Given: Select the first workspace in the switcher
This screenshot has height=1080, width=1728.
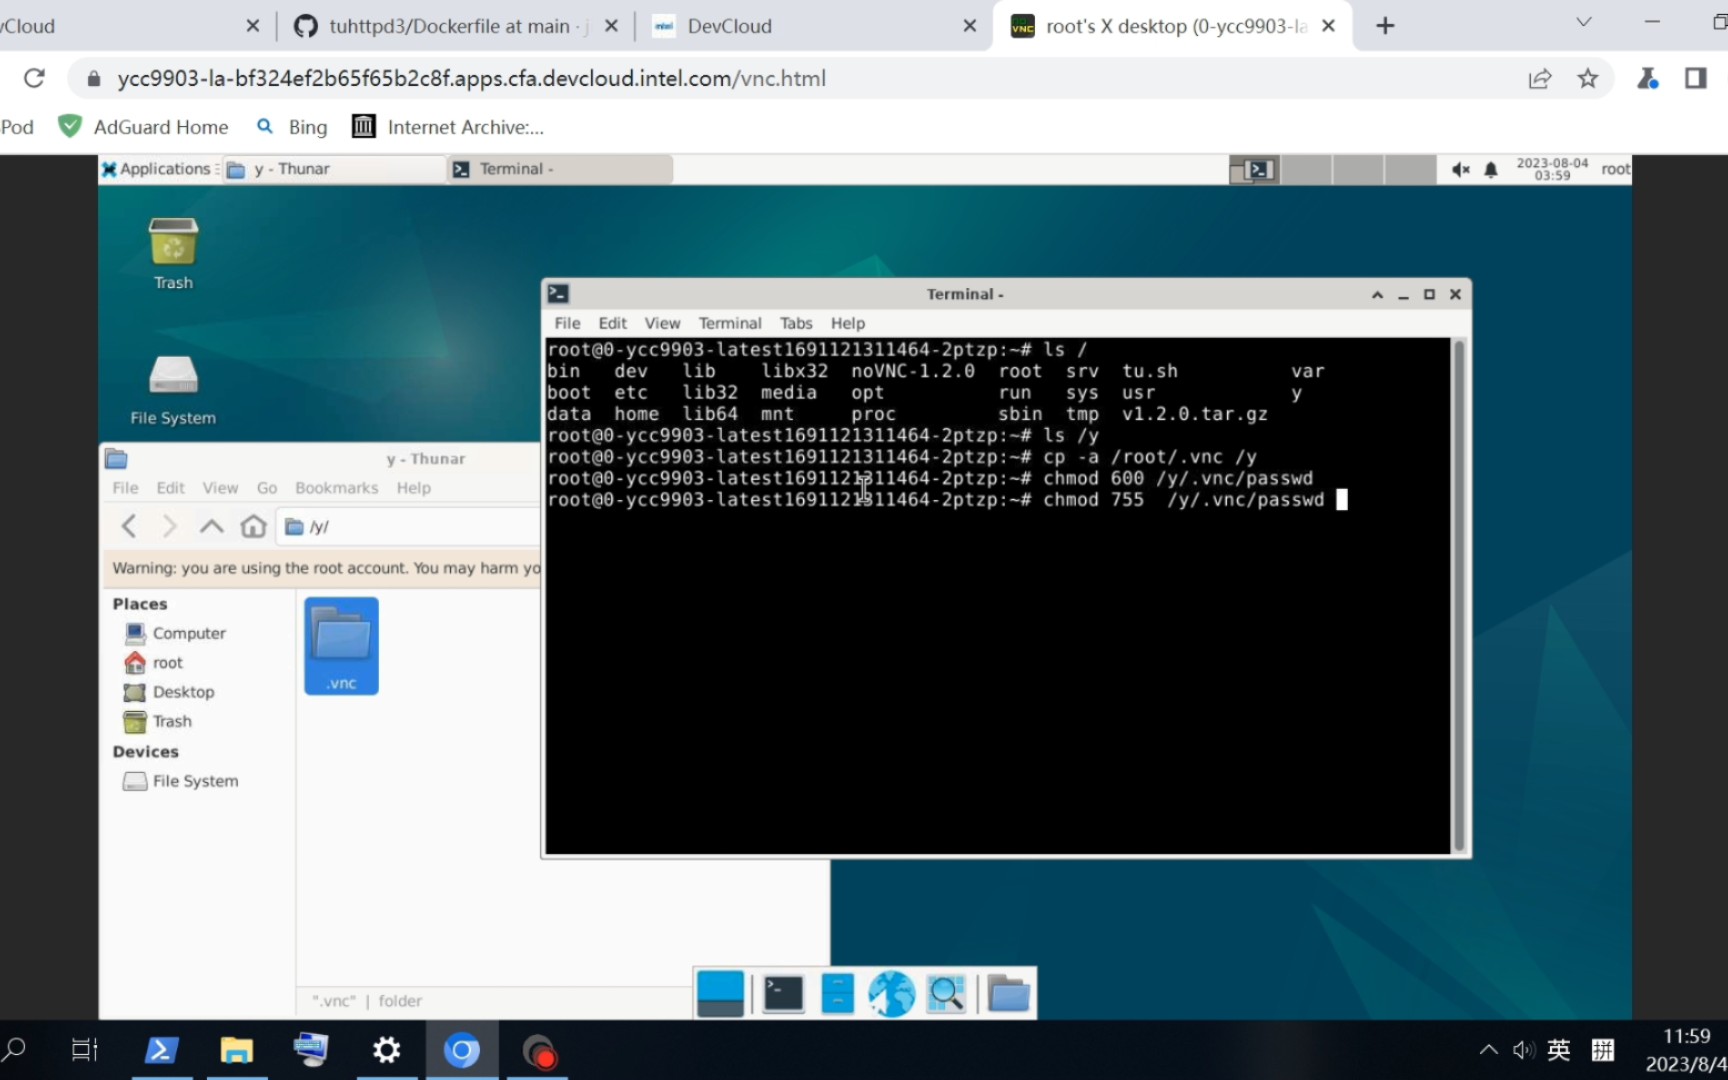Looking at the screenshot, I should click(x=1255, y=170).
